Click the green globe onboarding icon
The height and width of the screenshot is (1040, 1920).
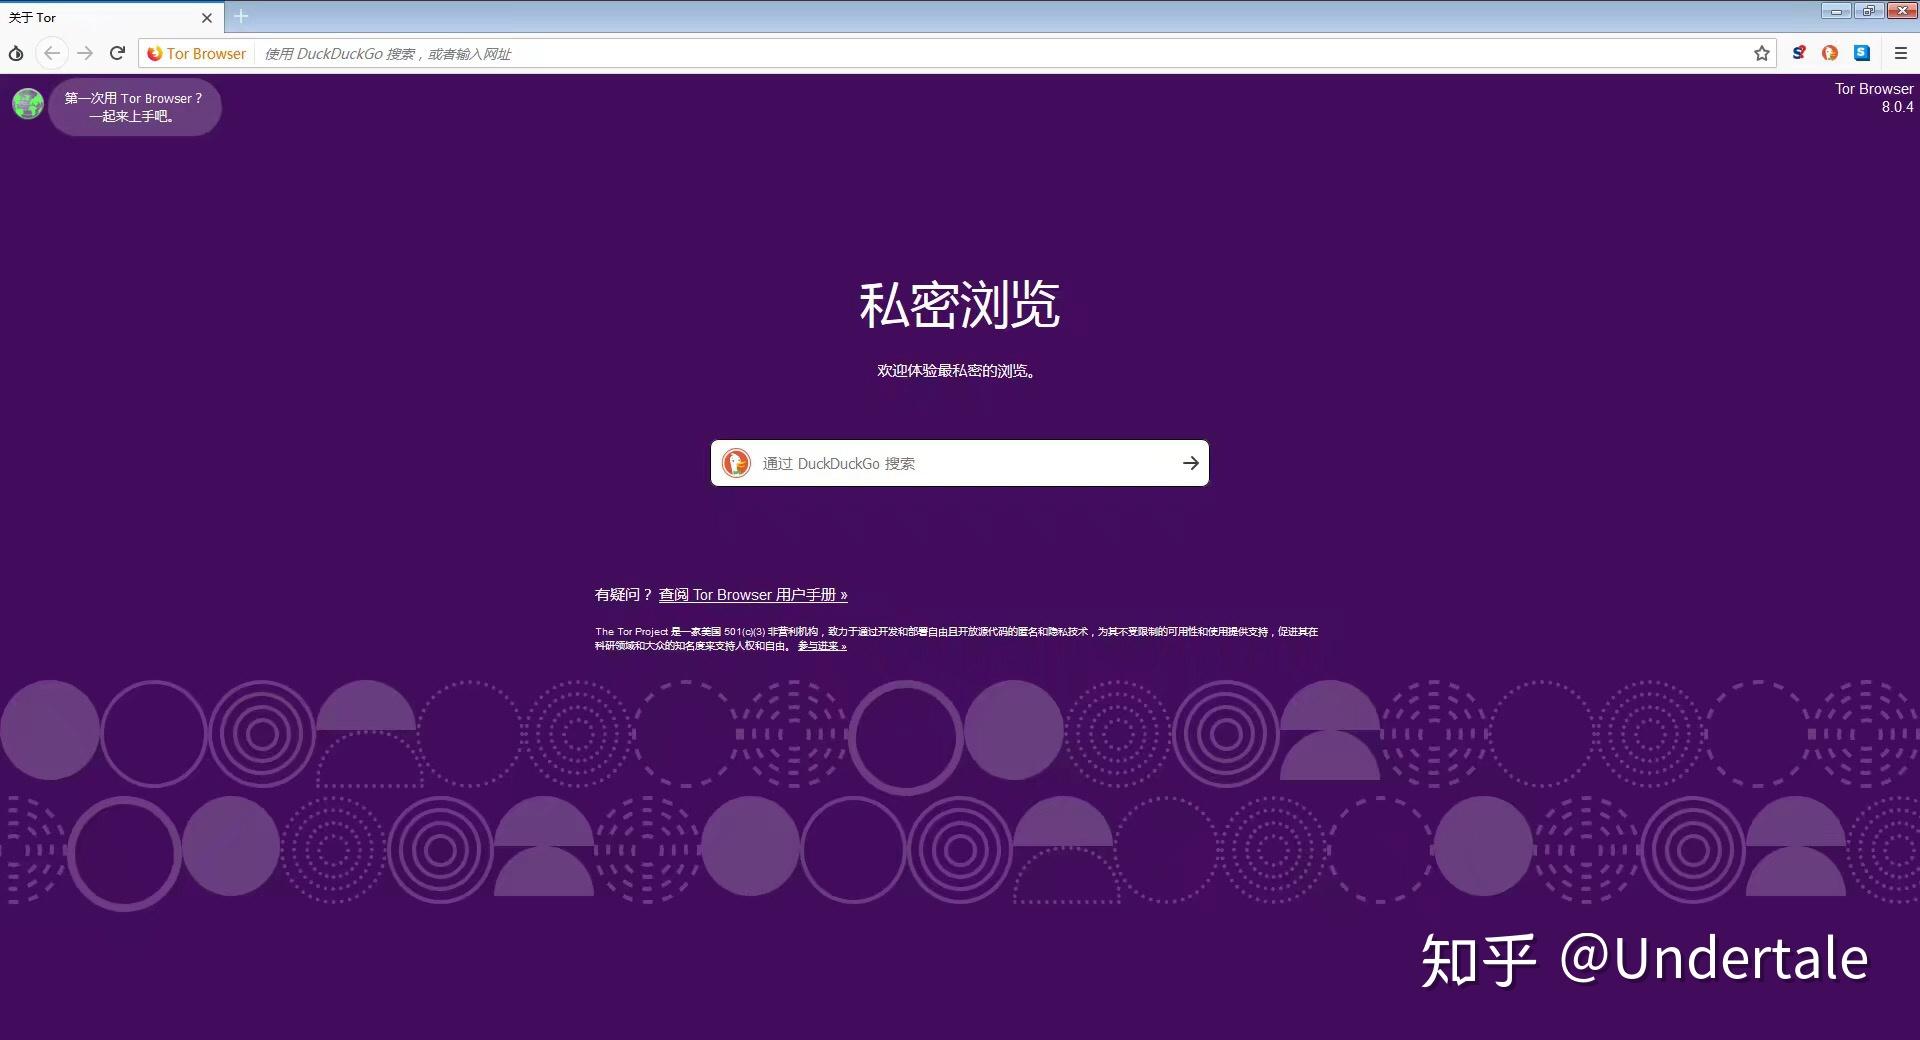click(28, 103)
